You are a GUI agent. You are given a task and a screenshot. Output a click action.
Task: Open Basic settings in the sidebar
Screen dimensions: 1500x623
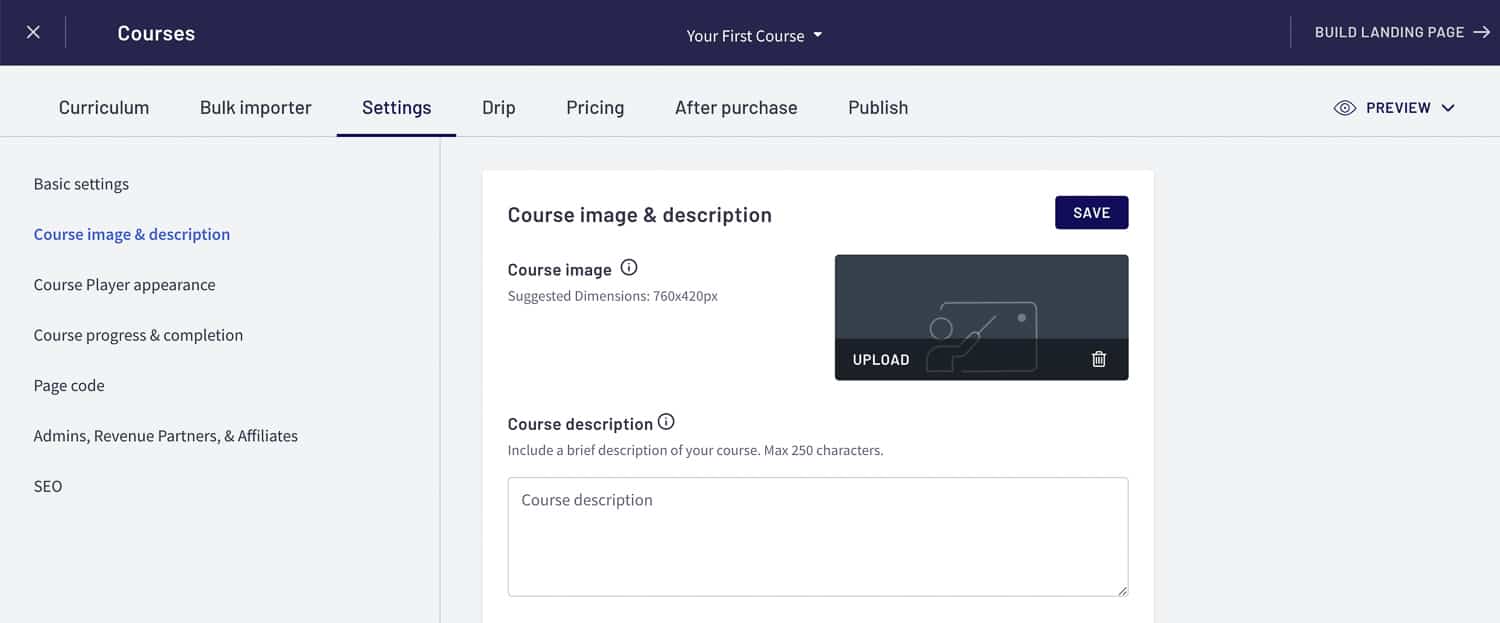tap(81, 183)
